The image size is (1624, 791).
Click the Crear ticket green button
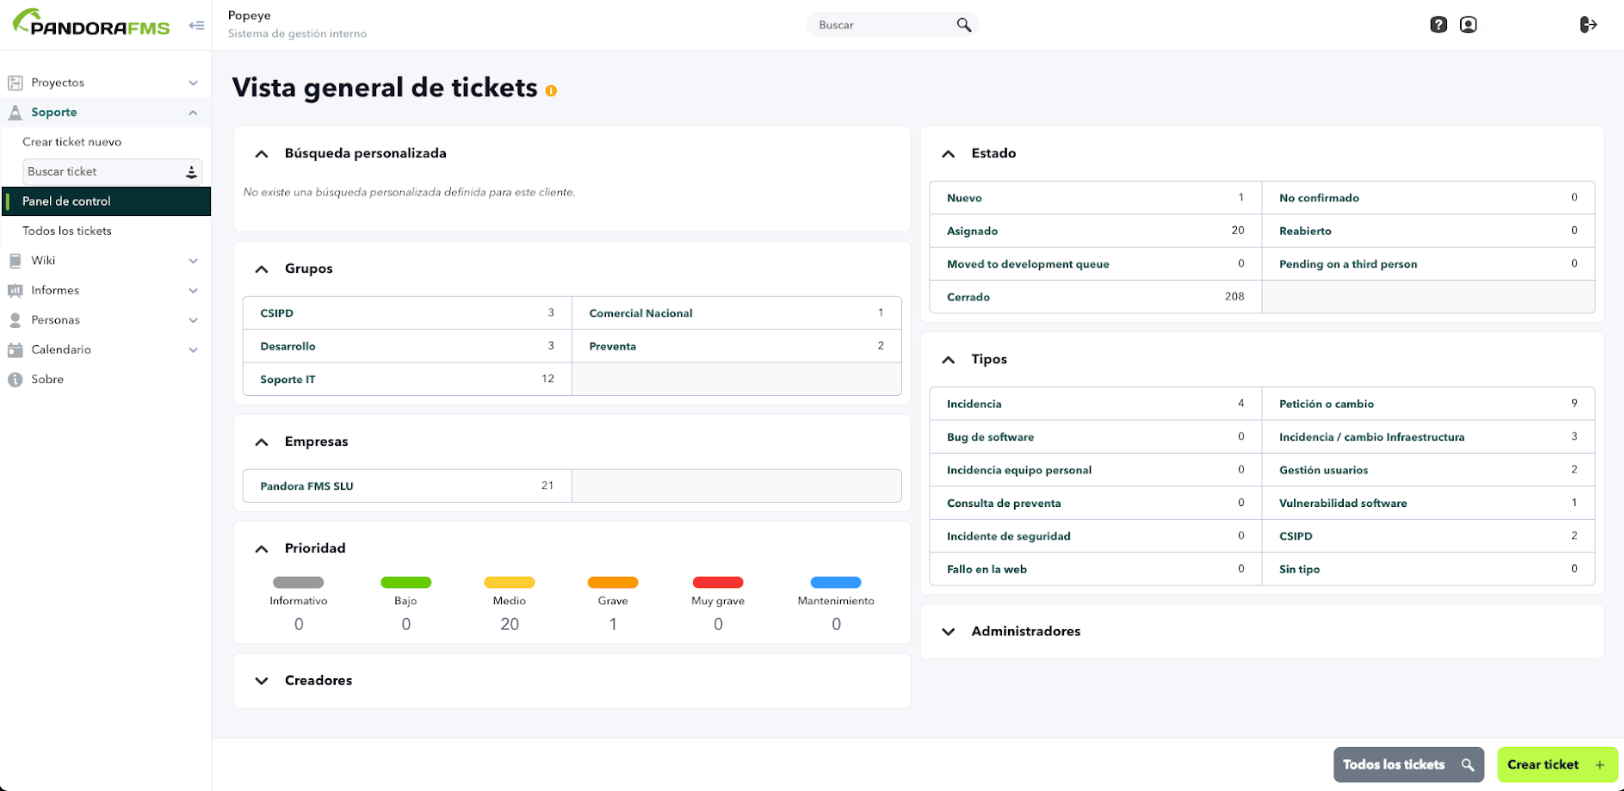coord(1557,765)
